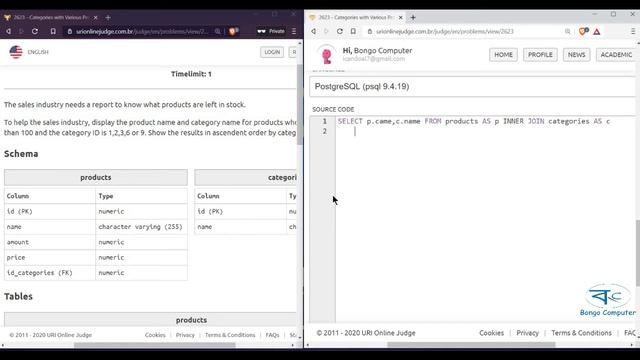Click Forward in the right browser window
This screenshot has width=640, height=360.
(326, 31)
